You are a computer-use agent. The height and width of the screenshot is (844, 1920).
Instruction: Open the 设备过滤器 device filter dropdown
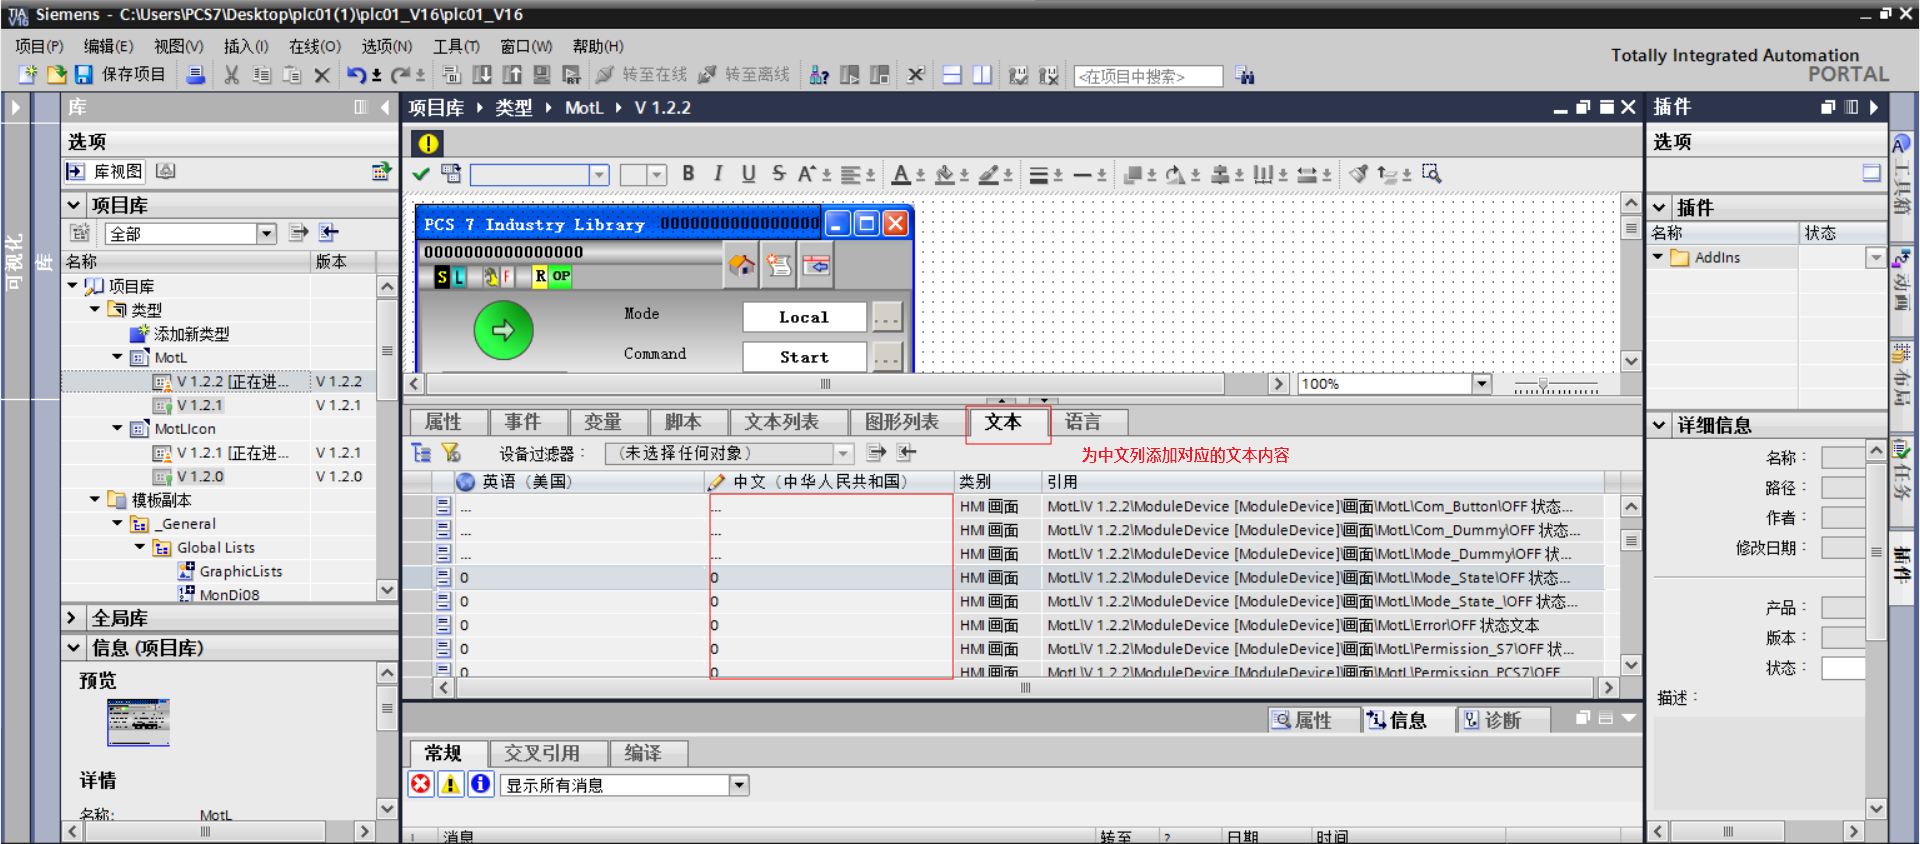click(844, 454)
